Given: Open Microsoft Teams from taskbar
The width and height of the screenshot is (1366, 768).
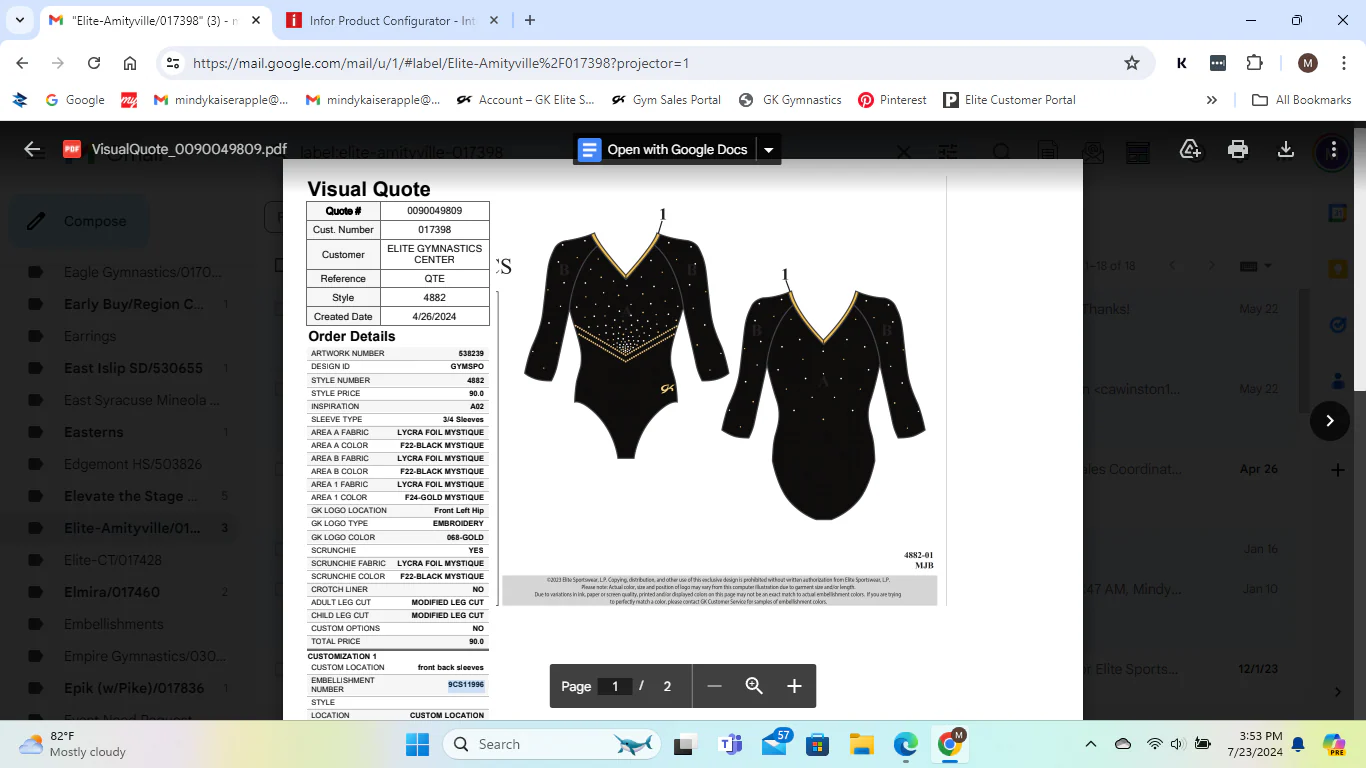Looking at the screenshot, I should [730, 744].
